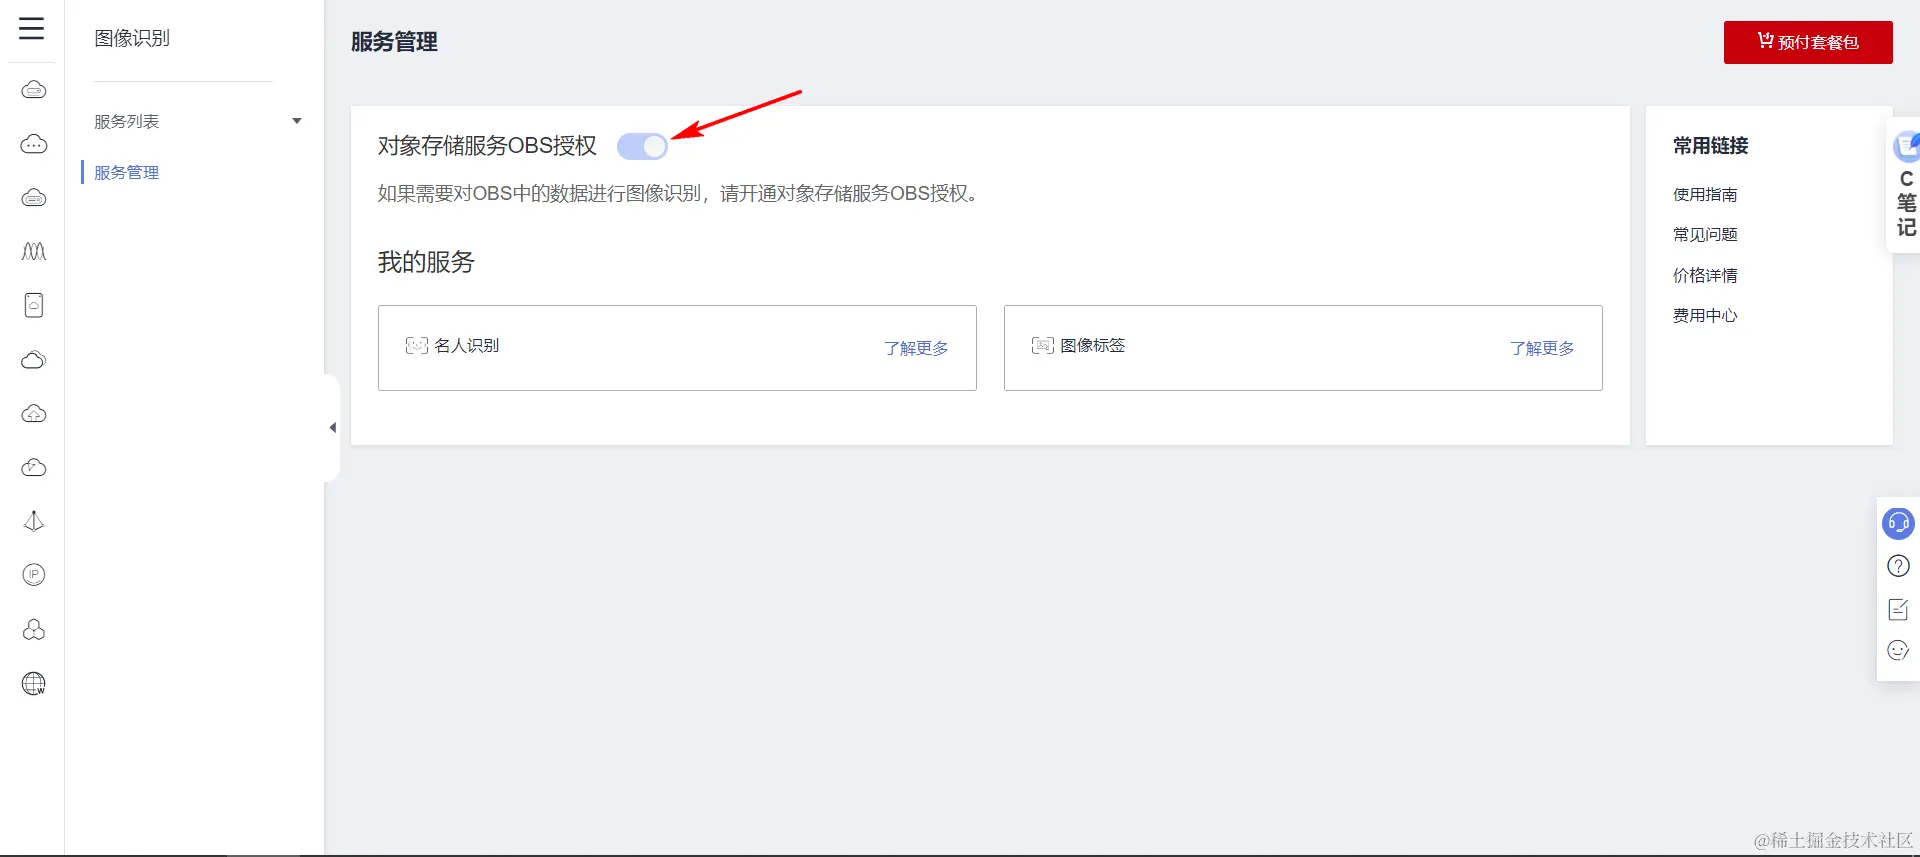
Task: Open the C笔记 notes widget
Action: [1905, 186]
